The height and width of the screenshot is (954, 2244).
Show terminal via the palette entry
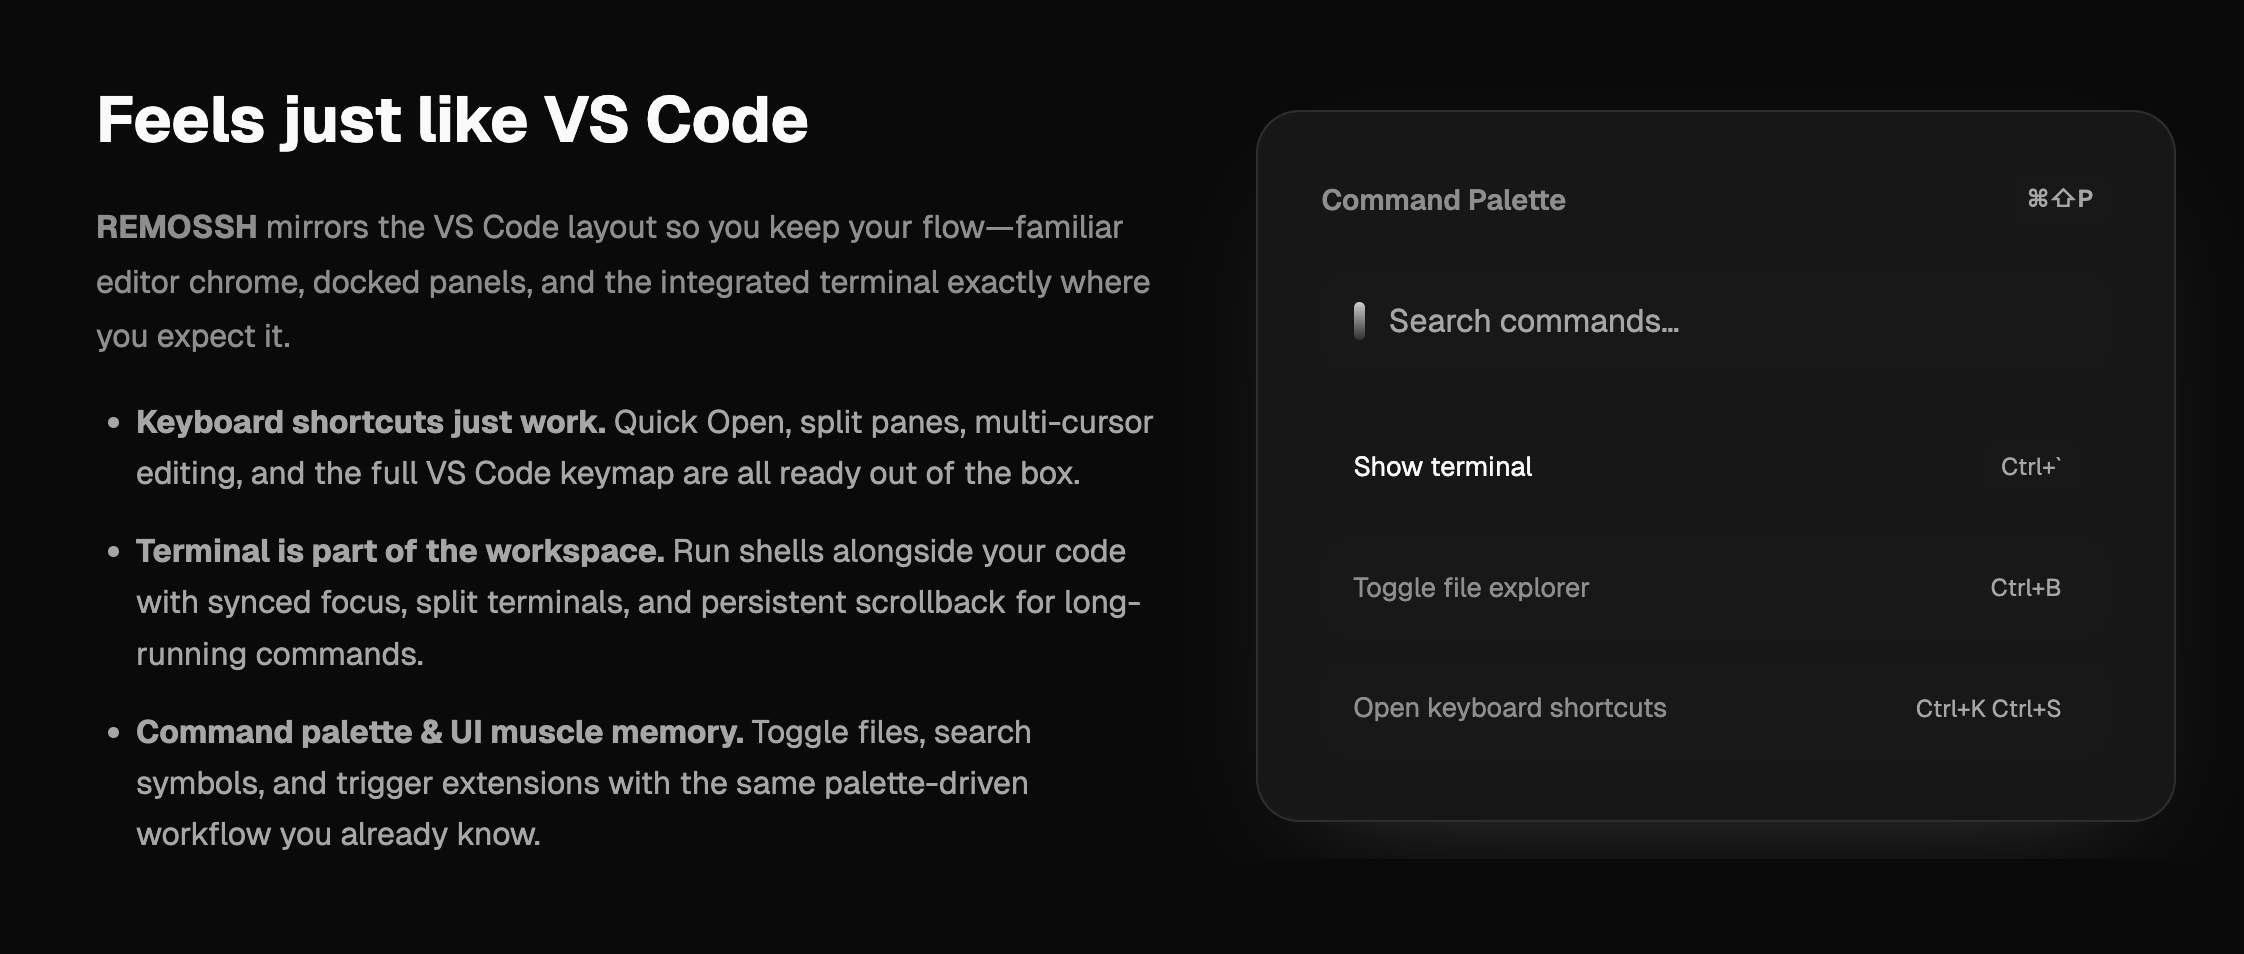pos(1442,467)
